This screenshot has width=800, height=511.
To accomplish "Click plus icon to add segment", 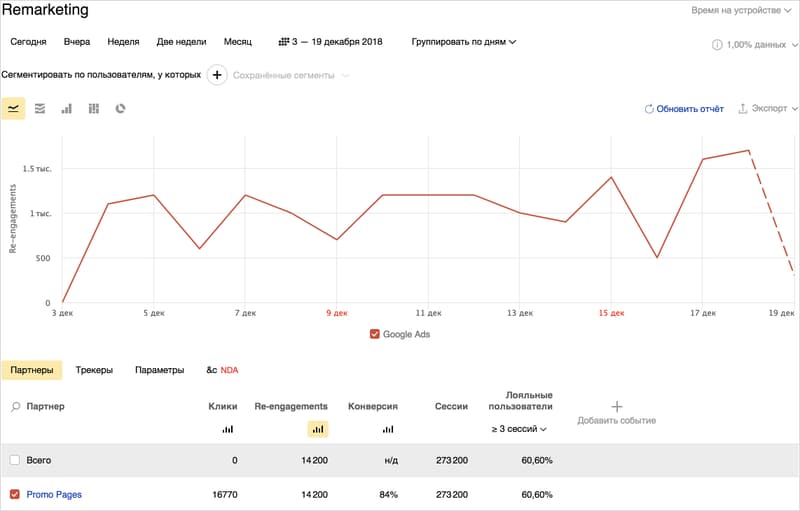I will click(217, 75).
